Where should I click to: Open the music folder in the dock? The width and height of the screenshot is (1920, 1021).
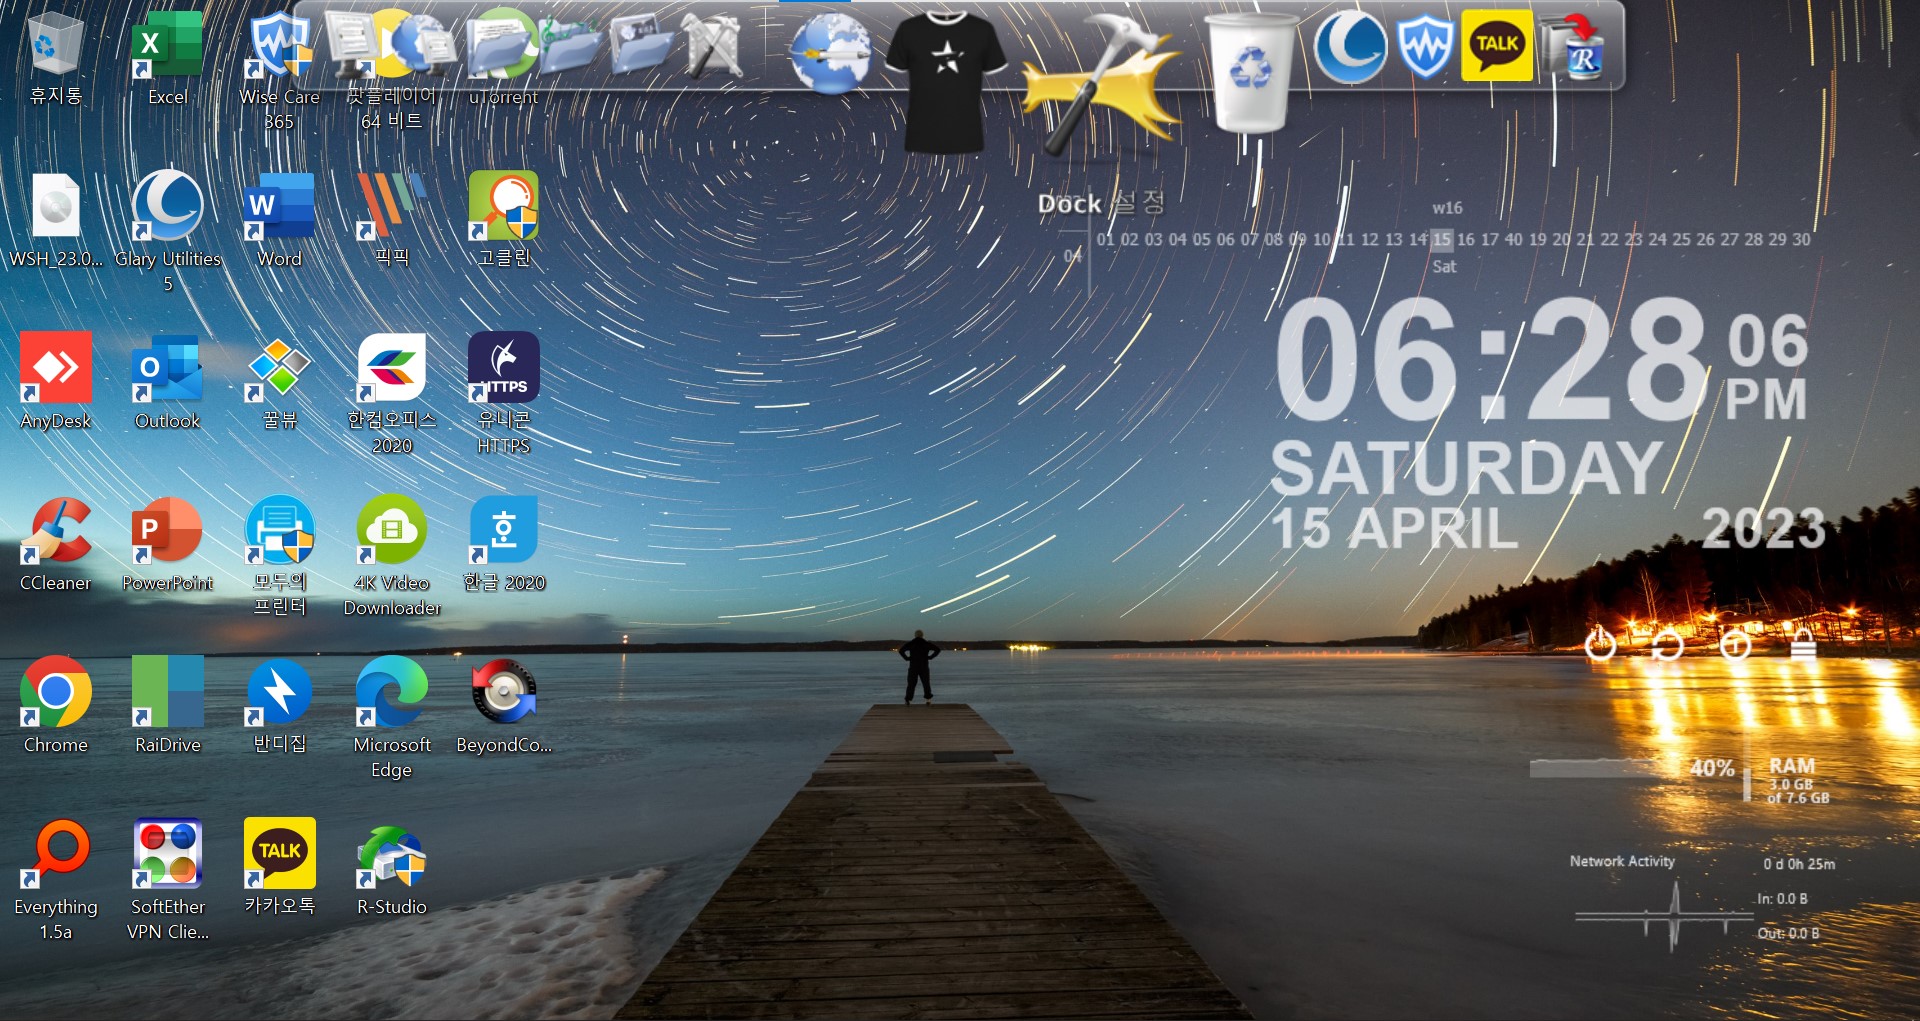(x=571, y=45)
